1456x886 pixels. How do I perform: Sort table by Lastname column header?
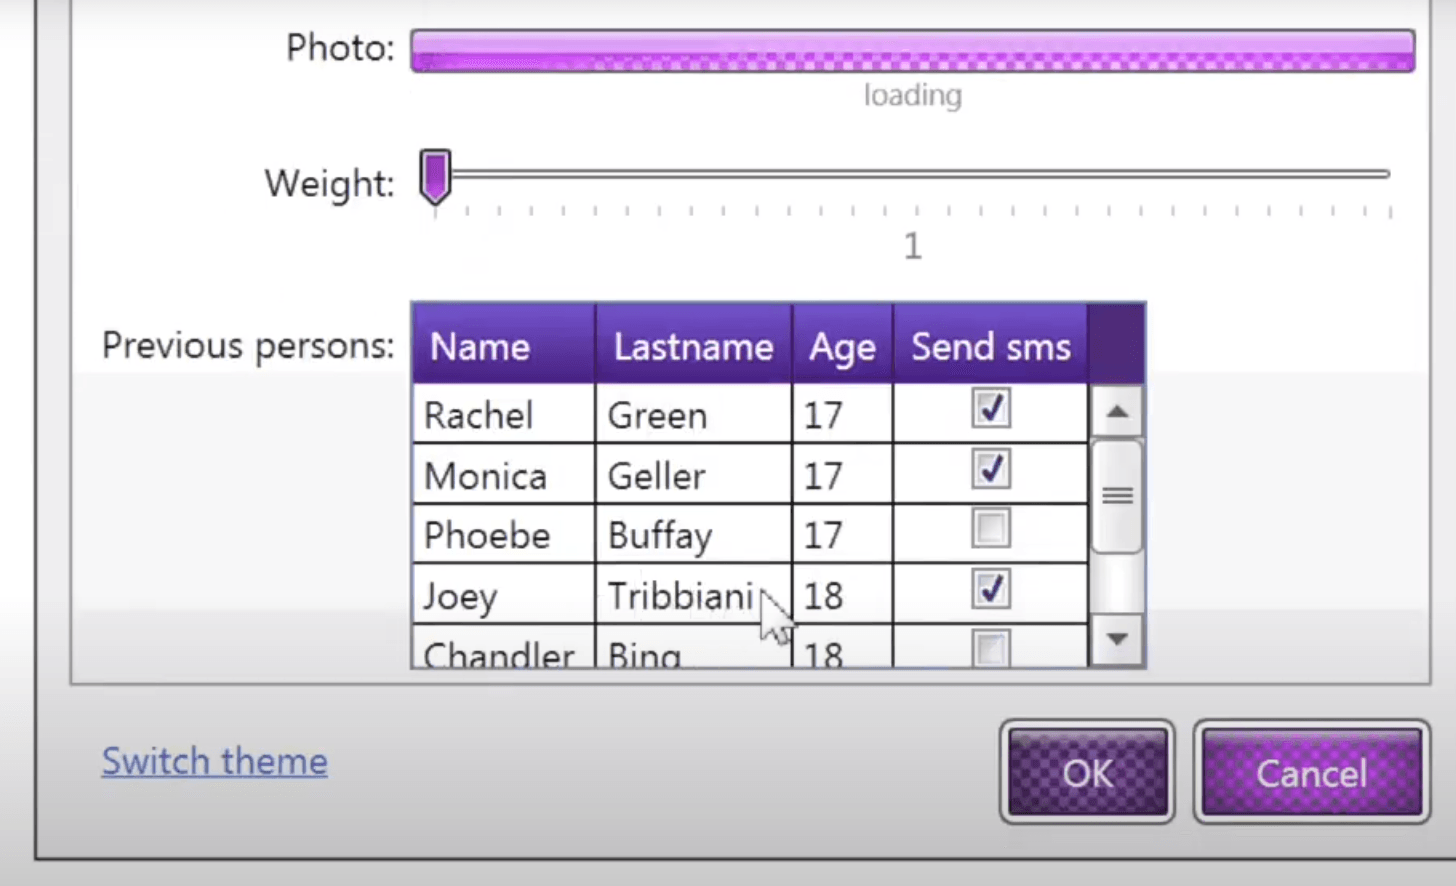693,346
